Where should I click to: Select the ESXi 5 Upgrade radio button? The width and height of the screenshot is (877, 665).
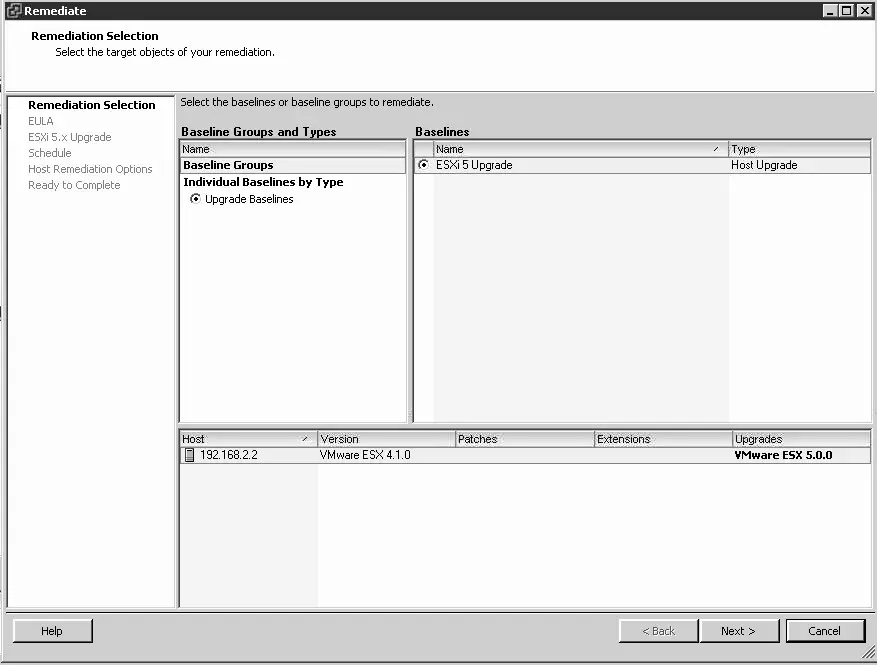pos(423,164)
